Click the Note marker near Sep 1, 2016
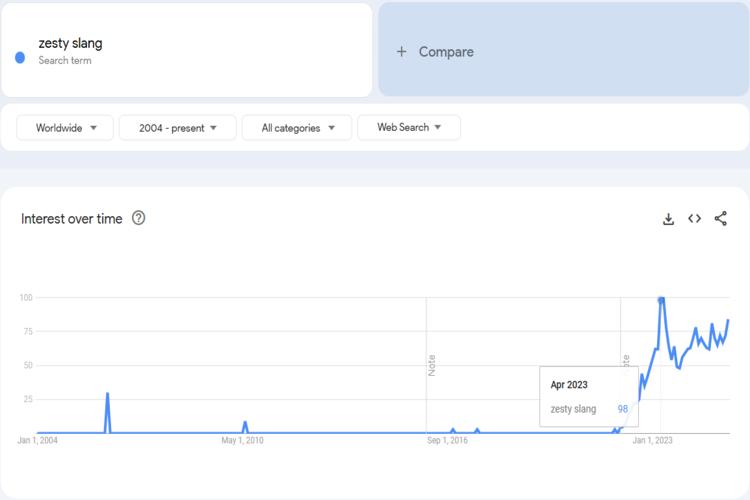 431,366
